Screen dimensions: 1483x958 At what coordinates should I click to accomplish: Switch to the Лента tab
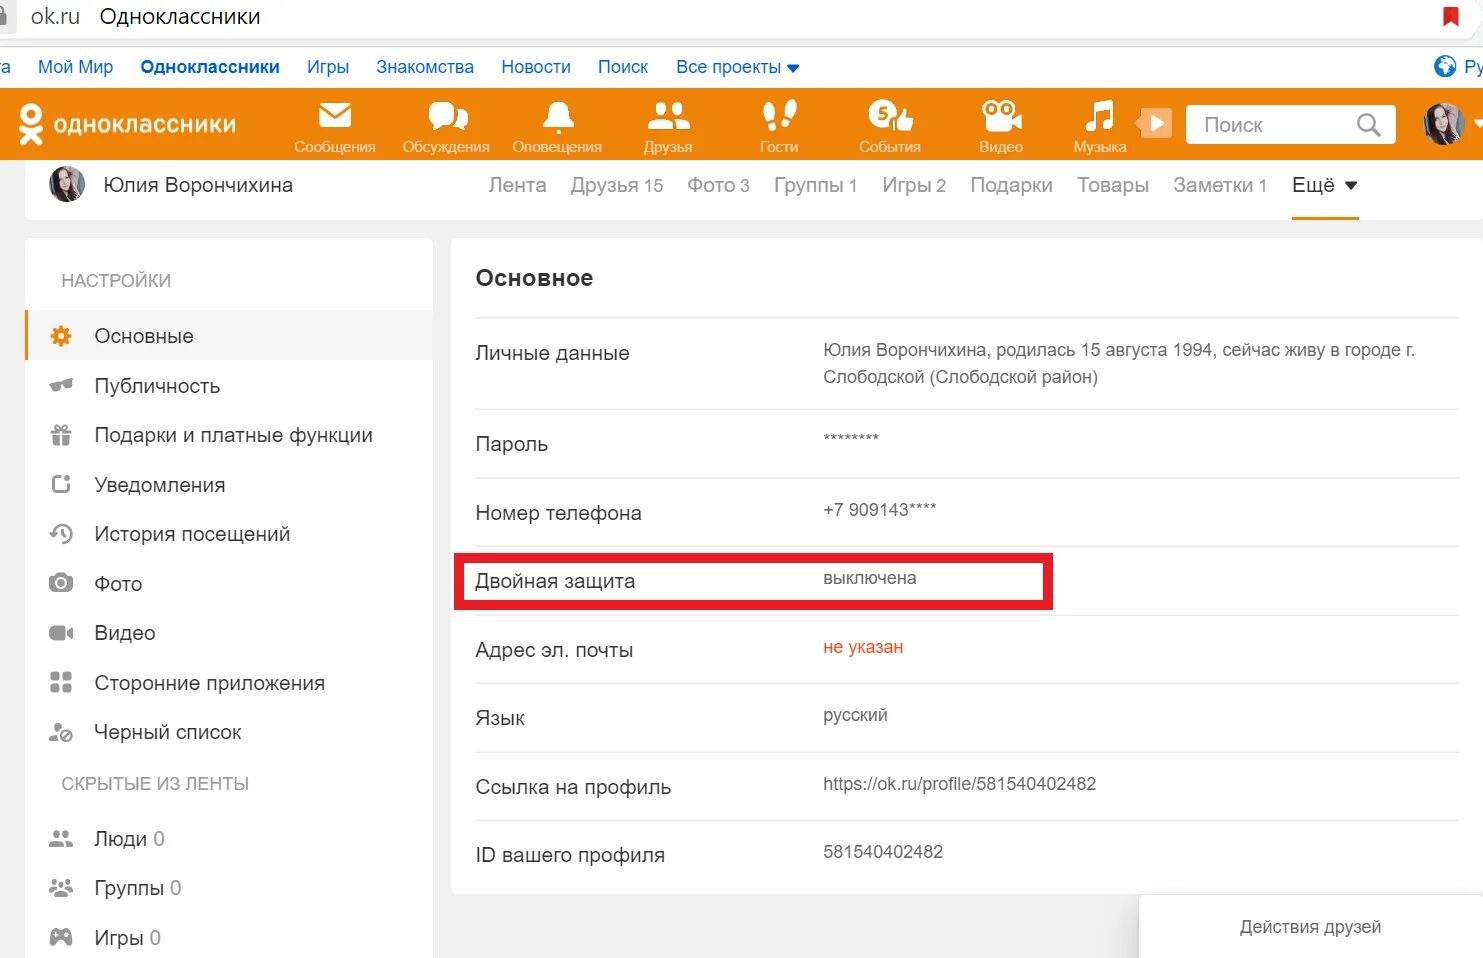point(517,185)
